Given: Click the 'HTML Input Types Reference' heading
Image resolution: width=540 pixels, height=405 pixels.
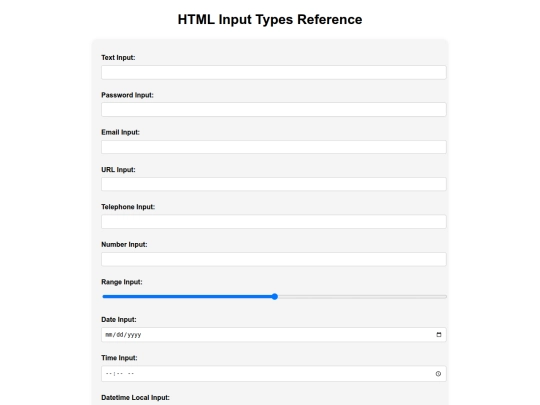Looking at the screenshot, I should click(270, 19).
